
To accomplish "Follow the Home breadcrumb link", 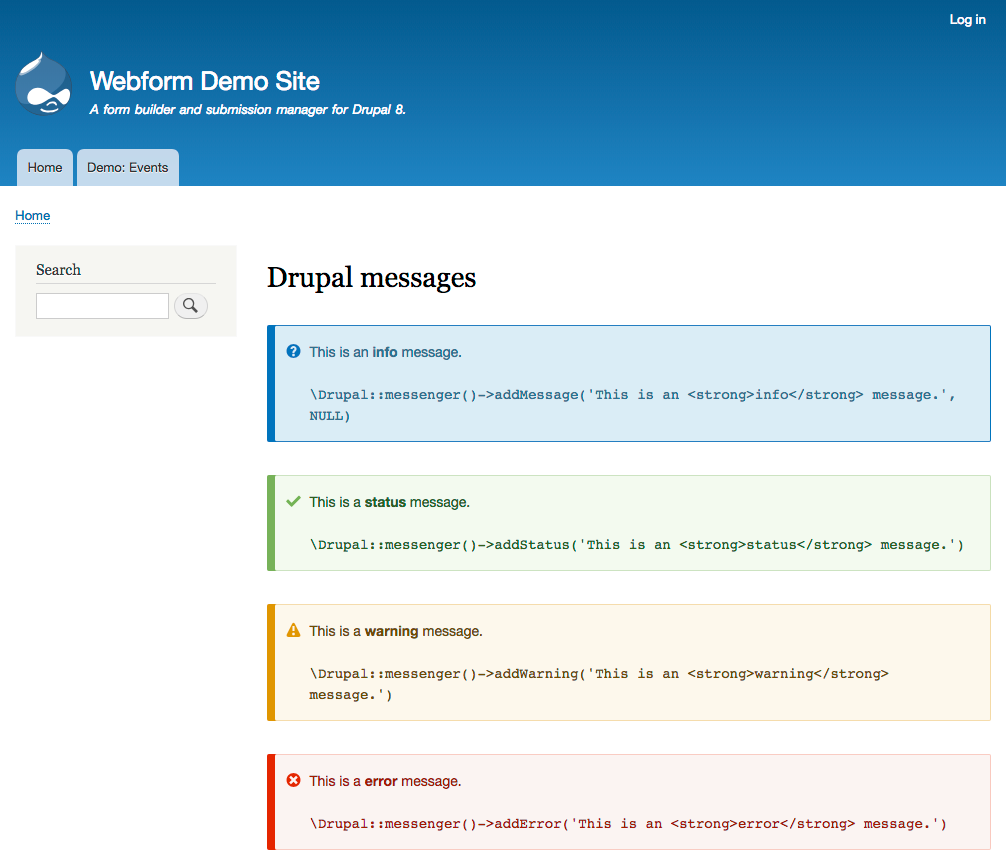I will point(32,216).
